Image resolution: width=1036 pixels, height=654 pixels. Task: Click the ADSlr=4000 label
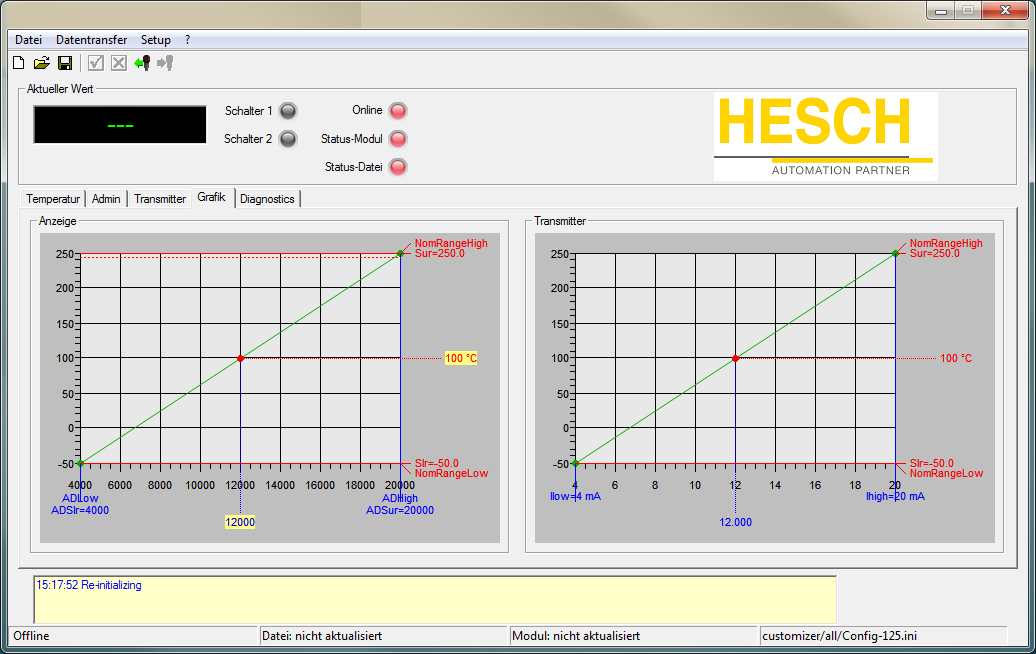tap(80, 510)
